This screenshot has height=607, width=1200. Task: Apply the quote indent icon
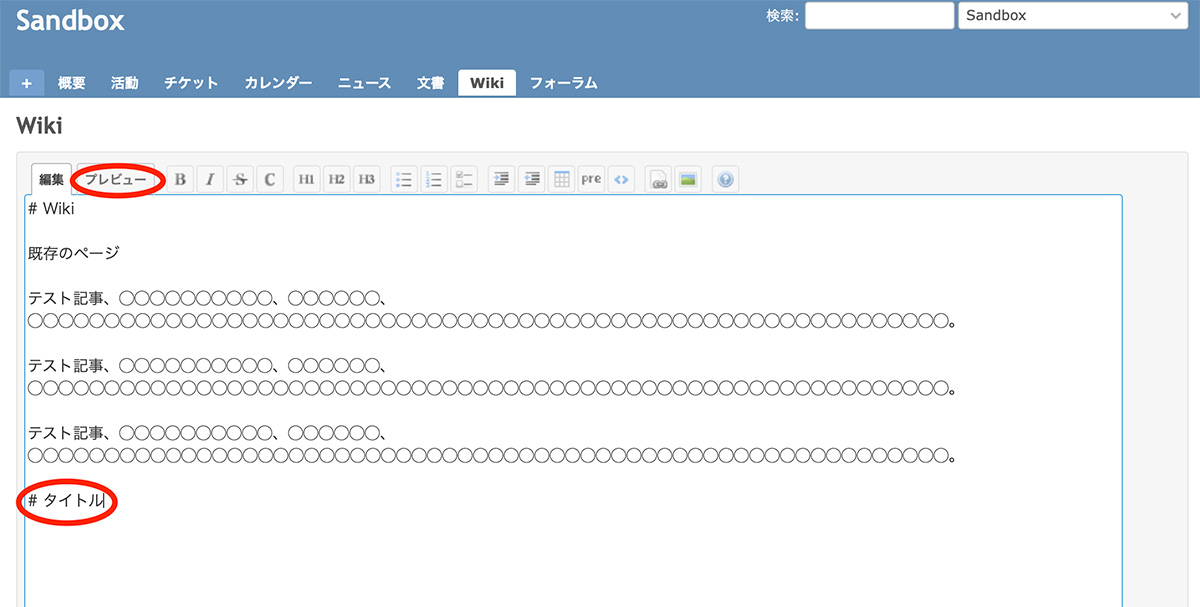(501, 180)
